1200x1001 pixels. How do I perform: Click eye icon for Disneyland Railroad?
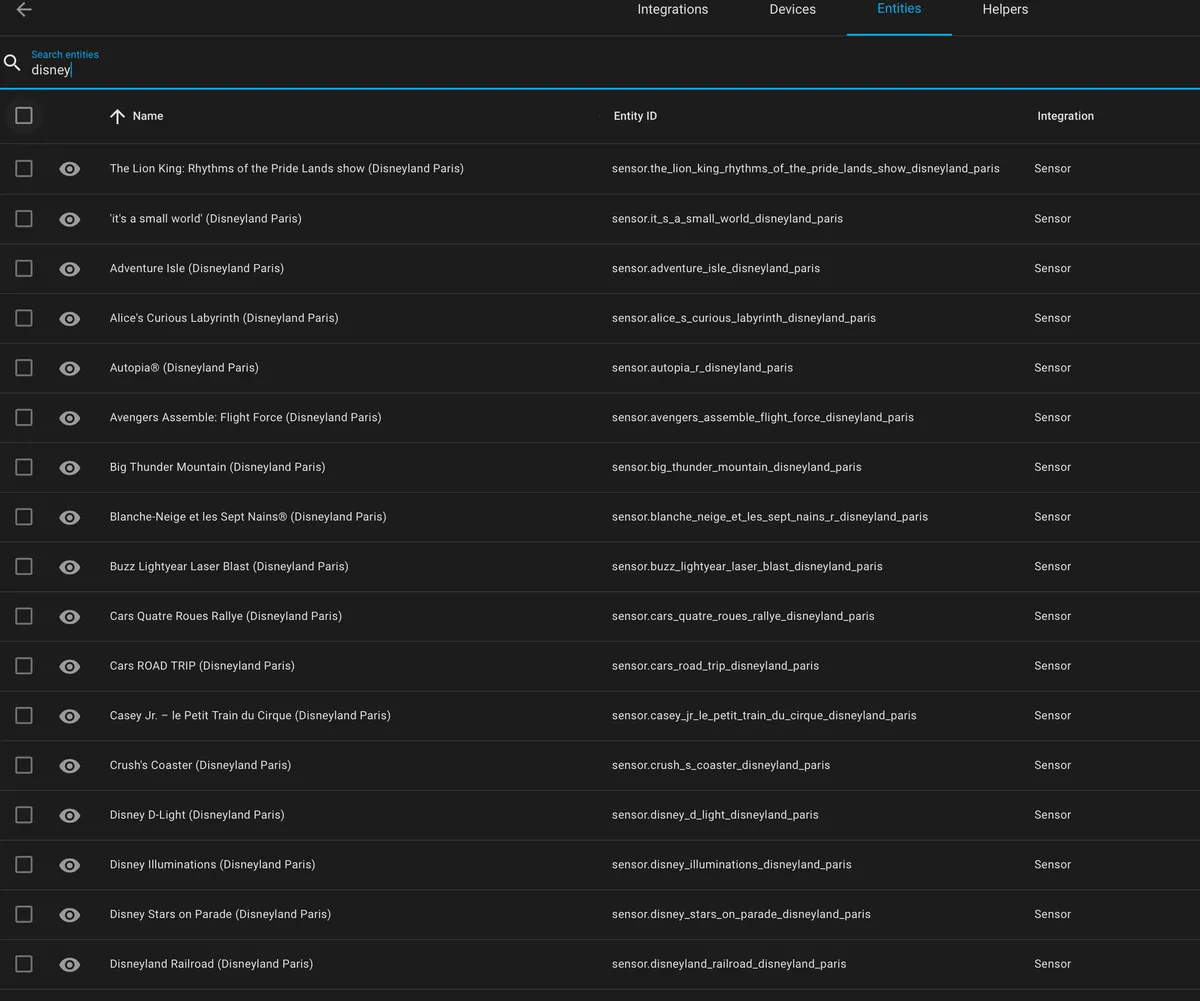69,964
